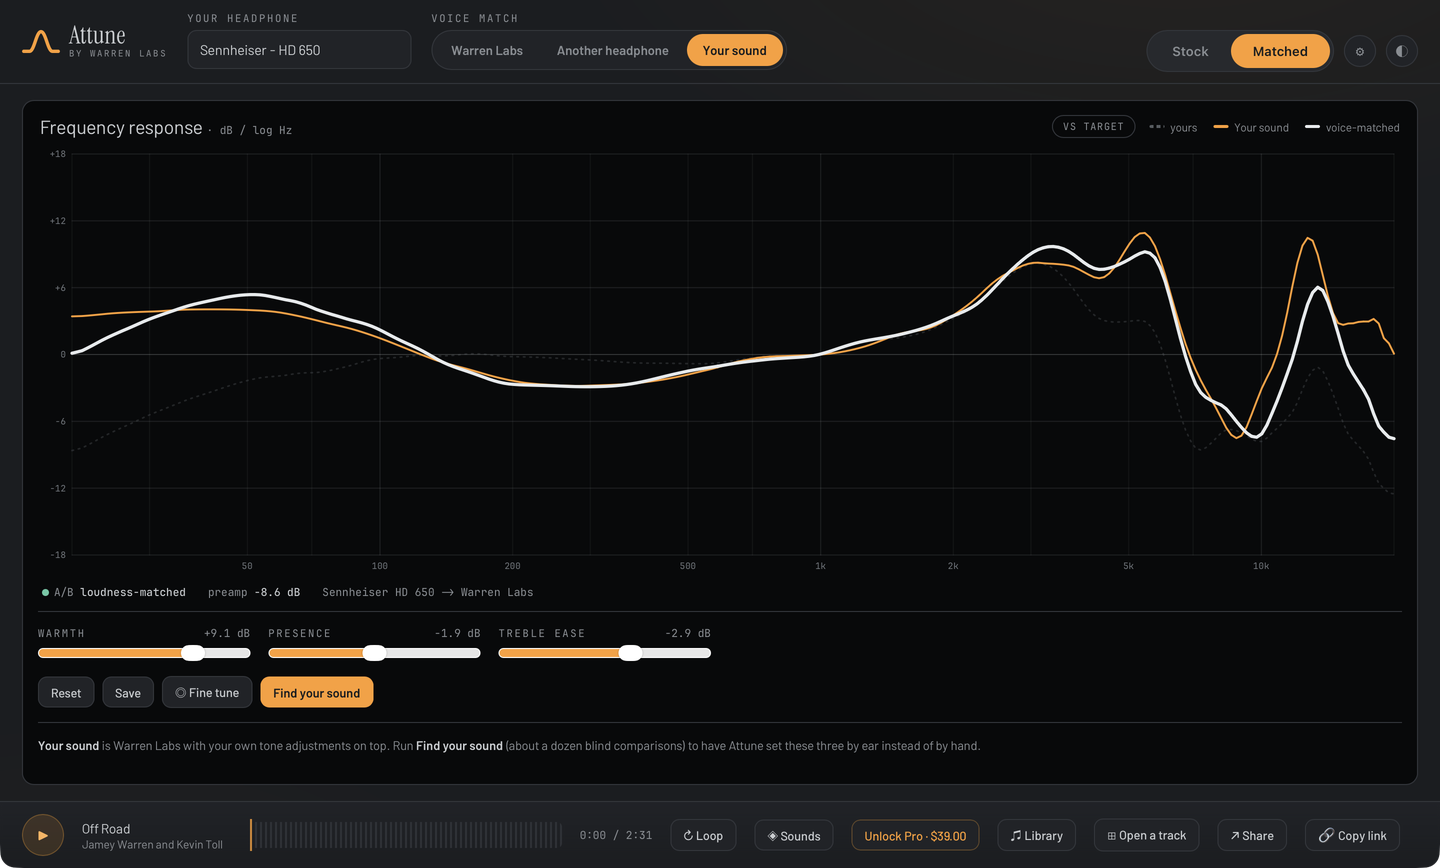Toggle the yours legend entry
Image resolution: width=1440 pixels, height=868 pixels.
click(x=1173, y=127)
